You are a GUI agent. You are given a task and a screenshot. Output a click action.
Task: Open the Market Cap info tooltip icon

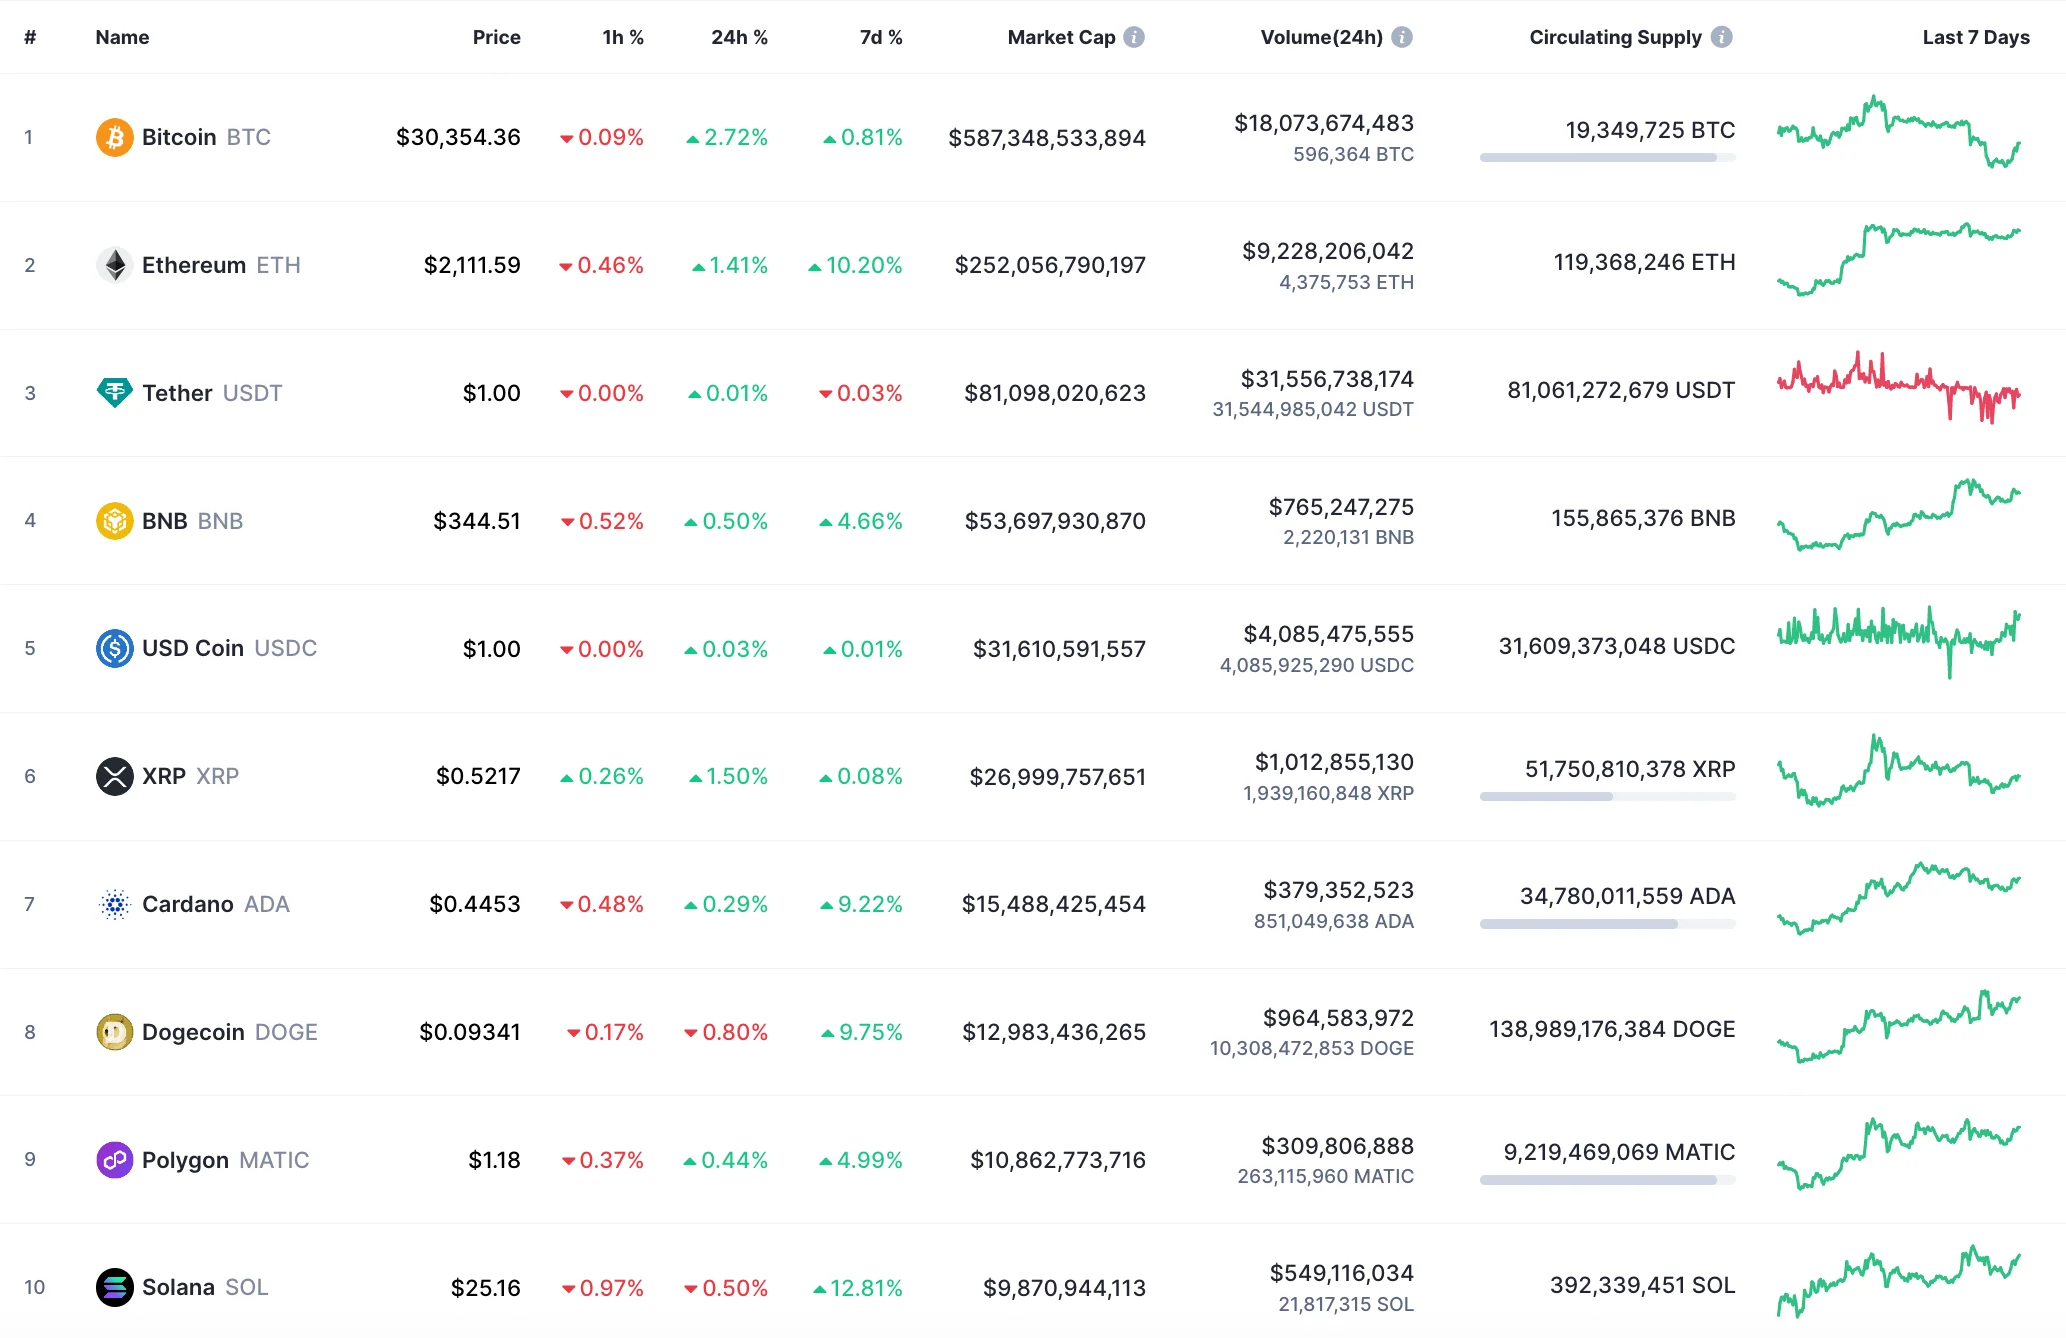1133,37
